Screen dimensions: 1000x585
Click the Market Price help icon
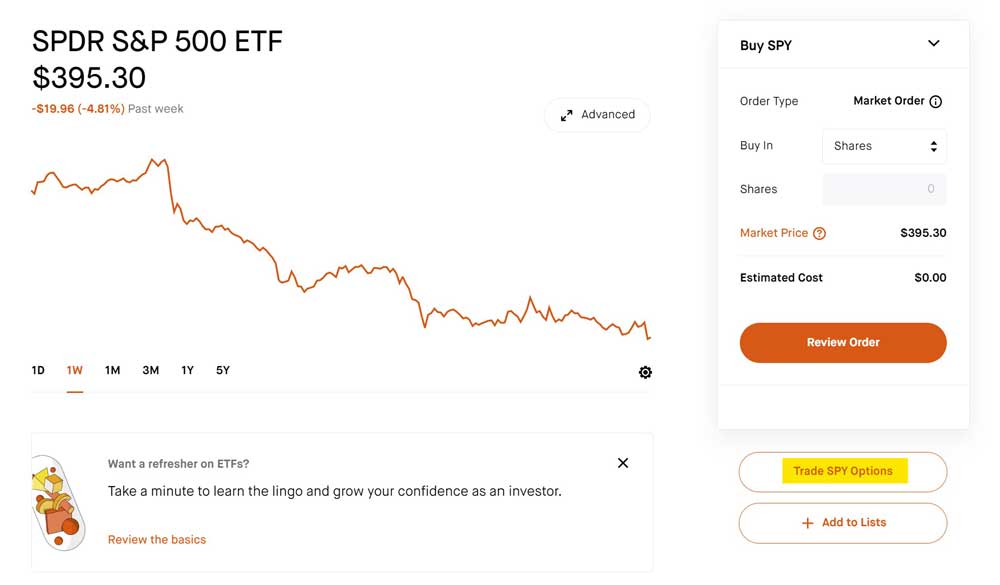click(819, 233)
